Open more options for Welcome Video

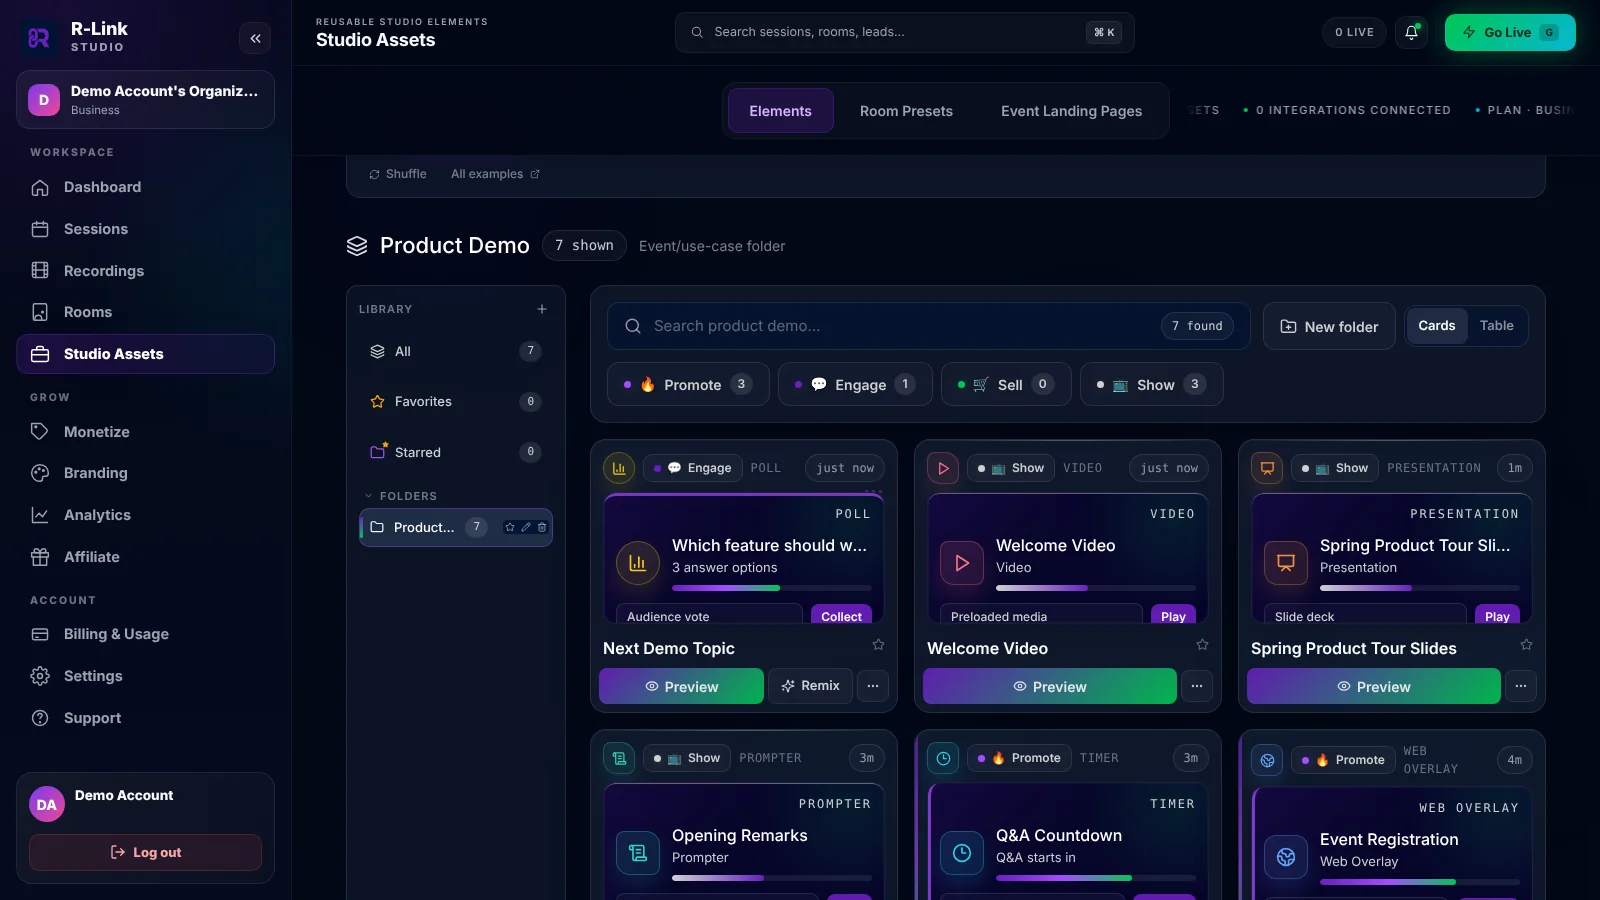coord(1197,686)
